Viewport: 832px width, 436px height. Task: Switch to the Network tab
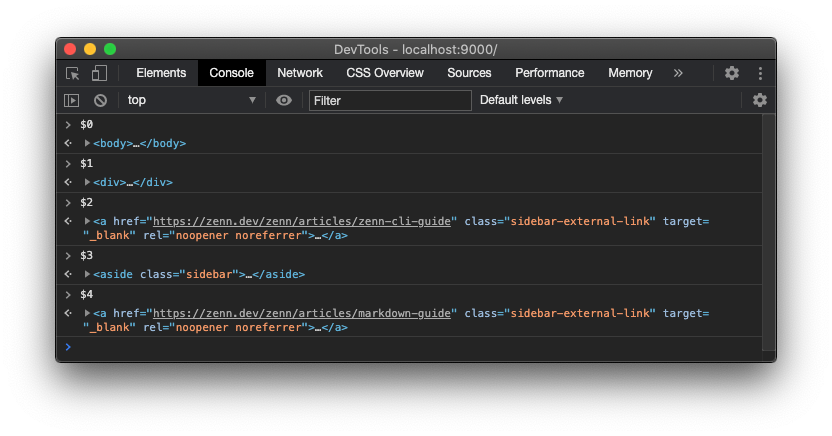(x=300, y=73)
